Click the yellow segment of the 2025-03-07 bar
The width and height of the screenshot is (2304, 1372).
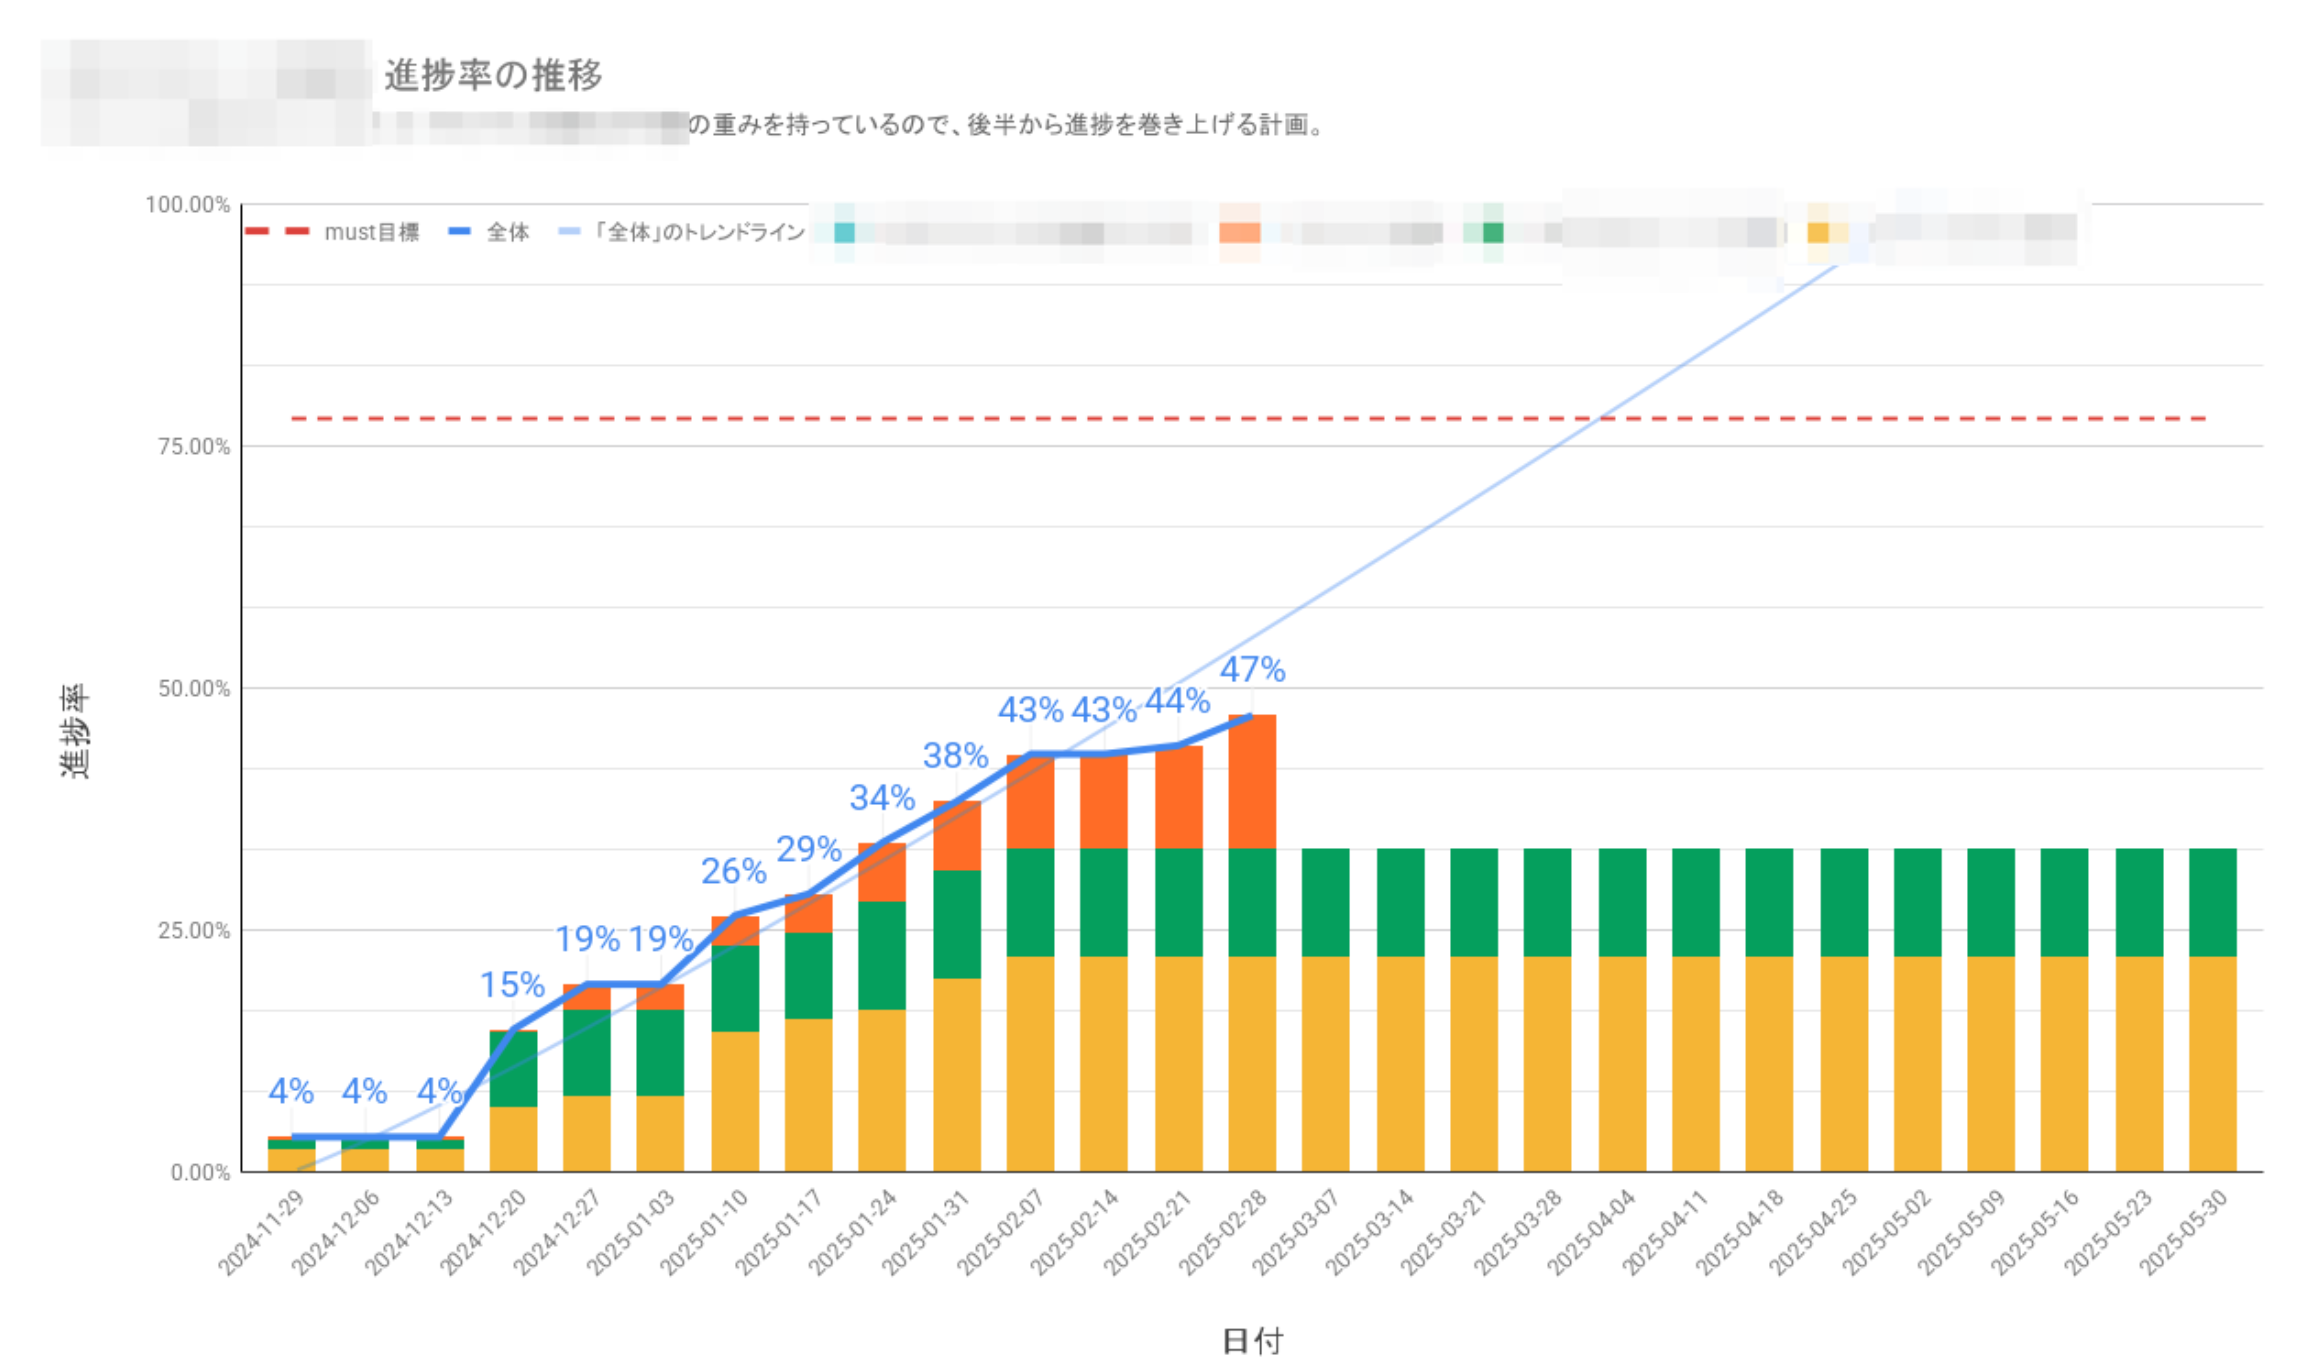click(x=1325, y=1063)
